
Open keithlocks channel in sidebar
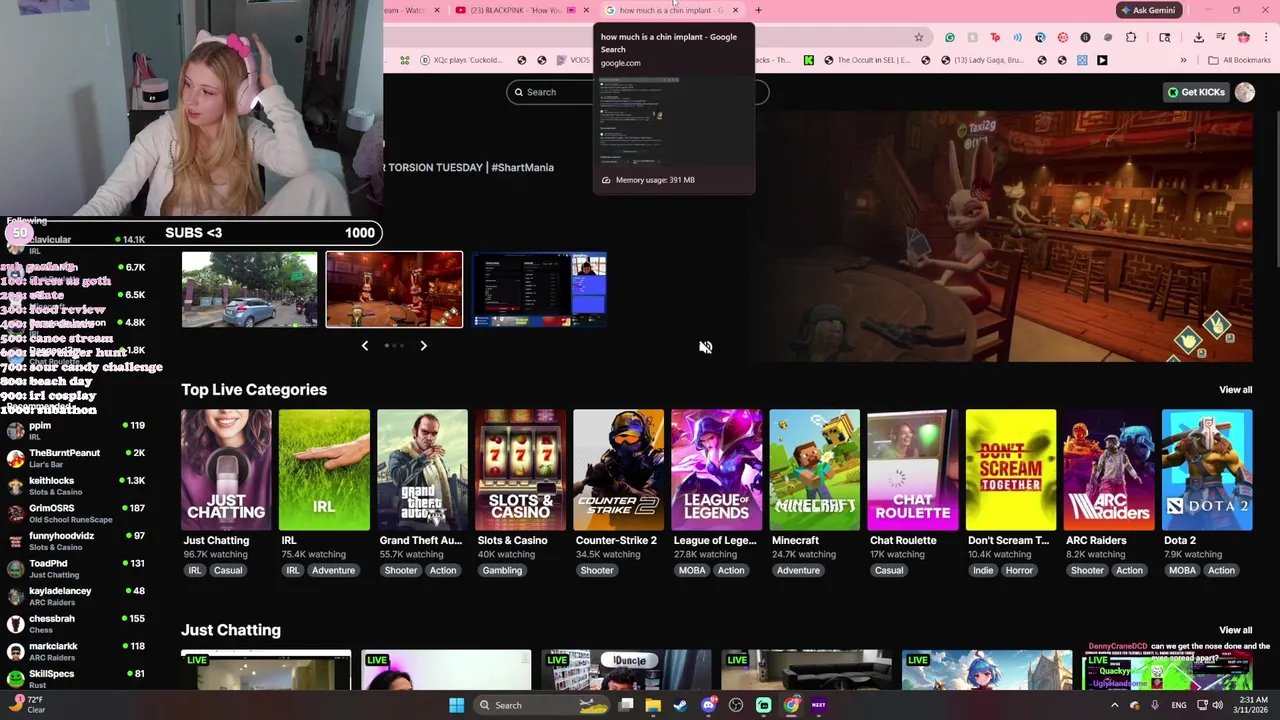(77, 486)
